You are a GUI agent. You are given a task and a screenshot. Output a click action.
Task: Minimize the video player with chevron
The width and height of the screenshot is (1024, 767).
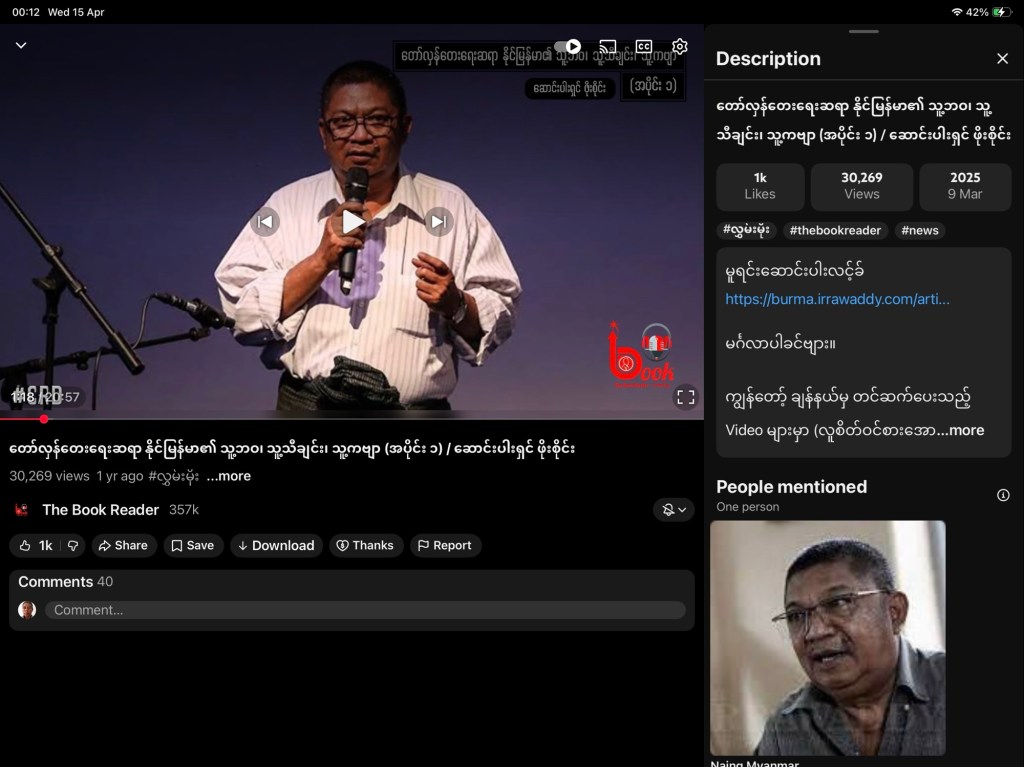tap(21, 46)
